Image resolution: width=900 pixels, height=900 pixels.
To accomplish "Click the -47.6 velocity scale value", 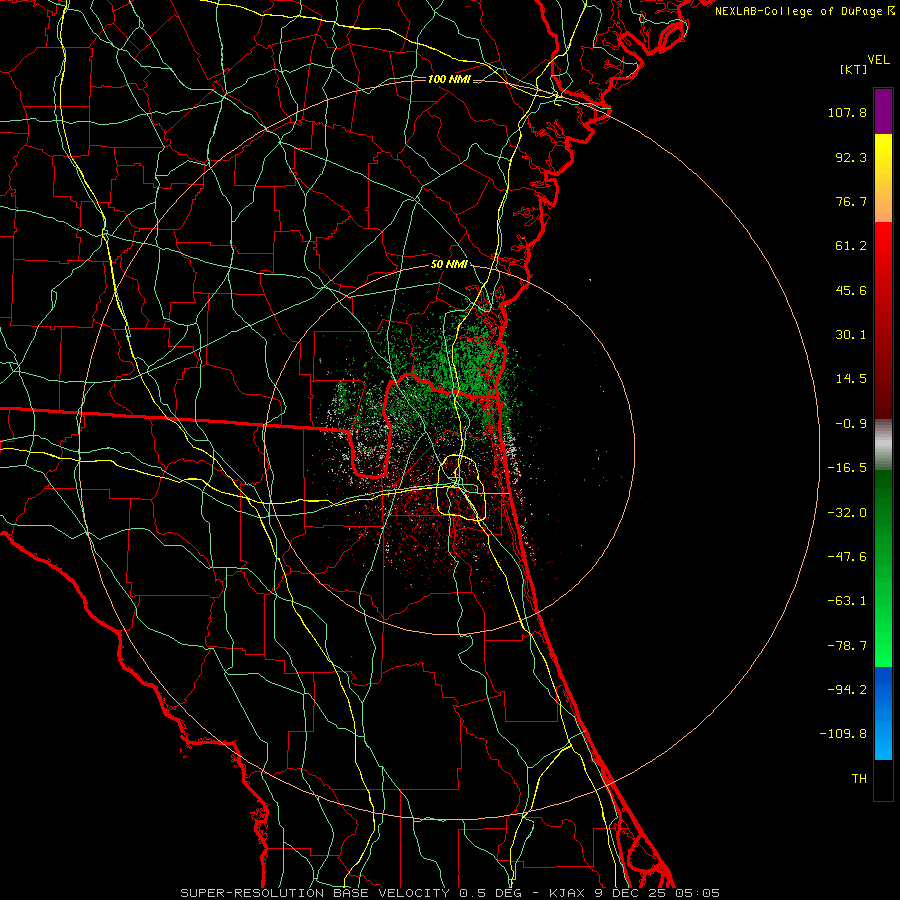I will pos(847,557).
